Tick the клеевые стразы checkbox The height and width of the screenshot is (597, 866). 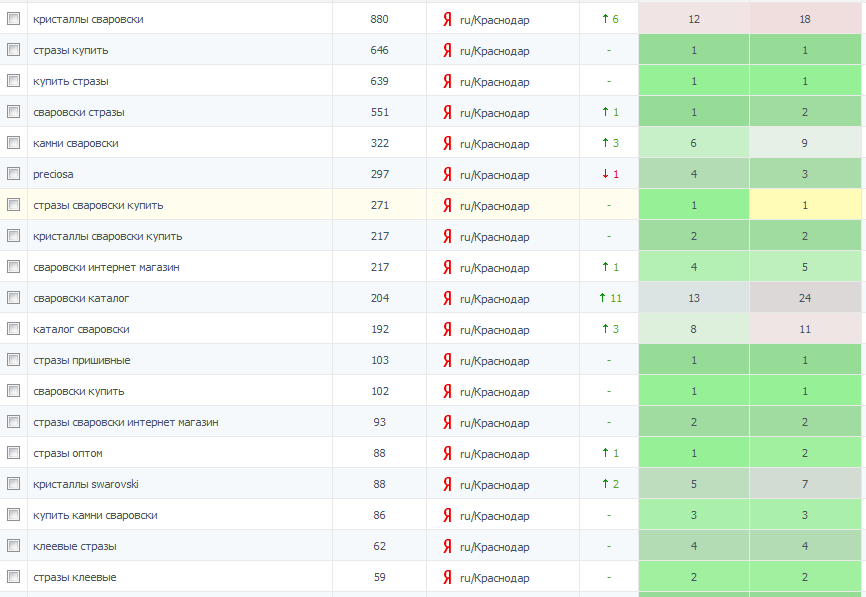tap(13, 546)
